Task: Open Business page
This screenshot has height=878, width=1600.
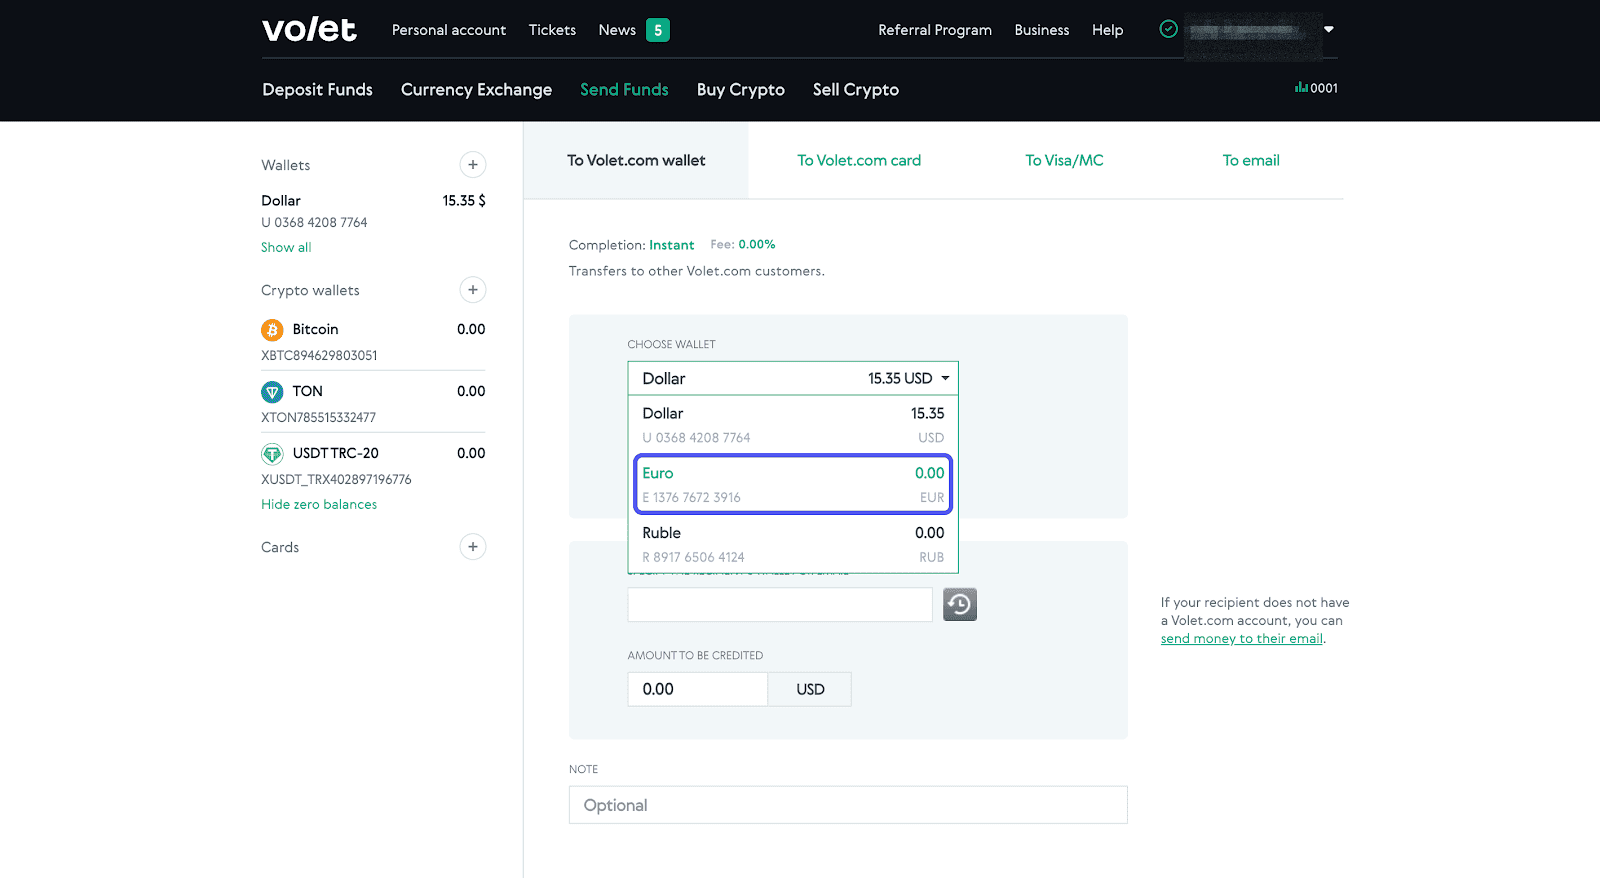Action: tap(1042, 30)
